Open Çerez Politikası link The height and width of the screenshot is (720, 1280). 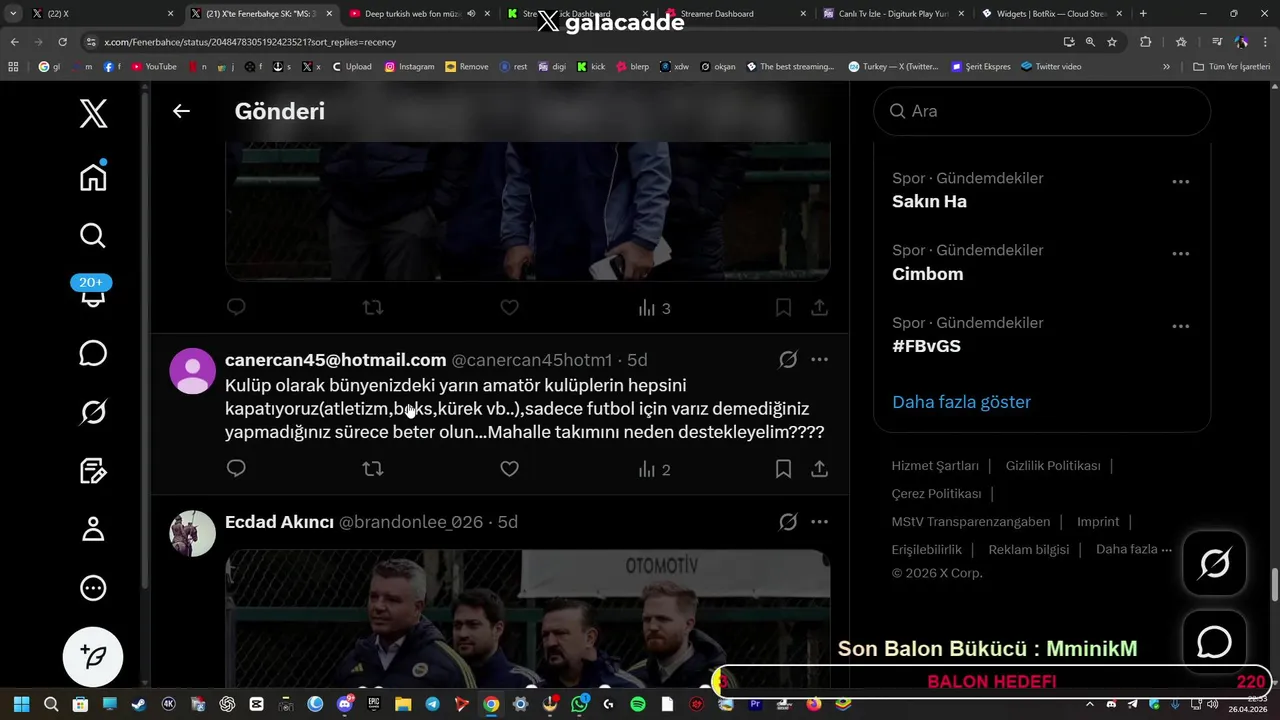click(936, 494)
